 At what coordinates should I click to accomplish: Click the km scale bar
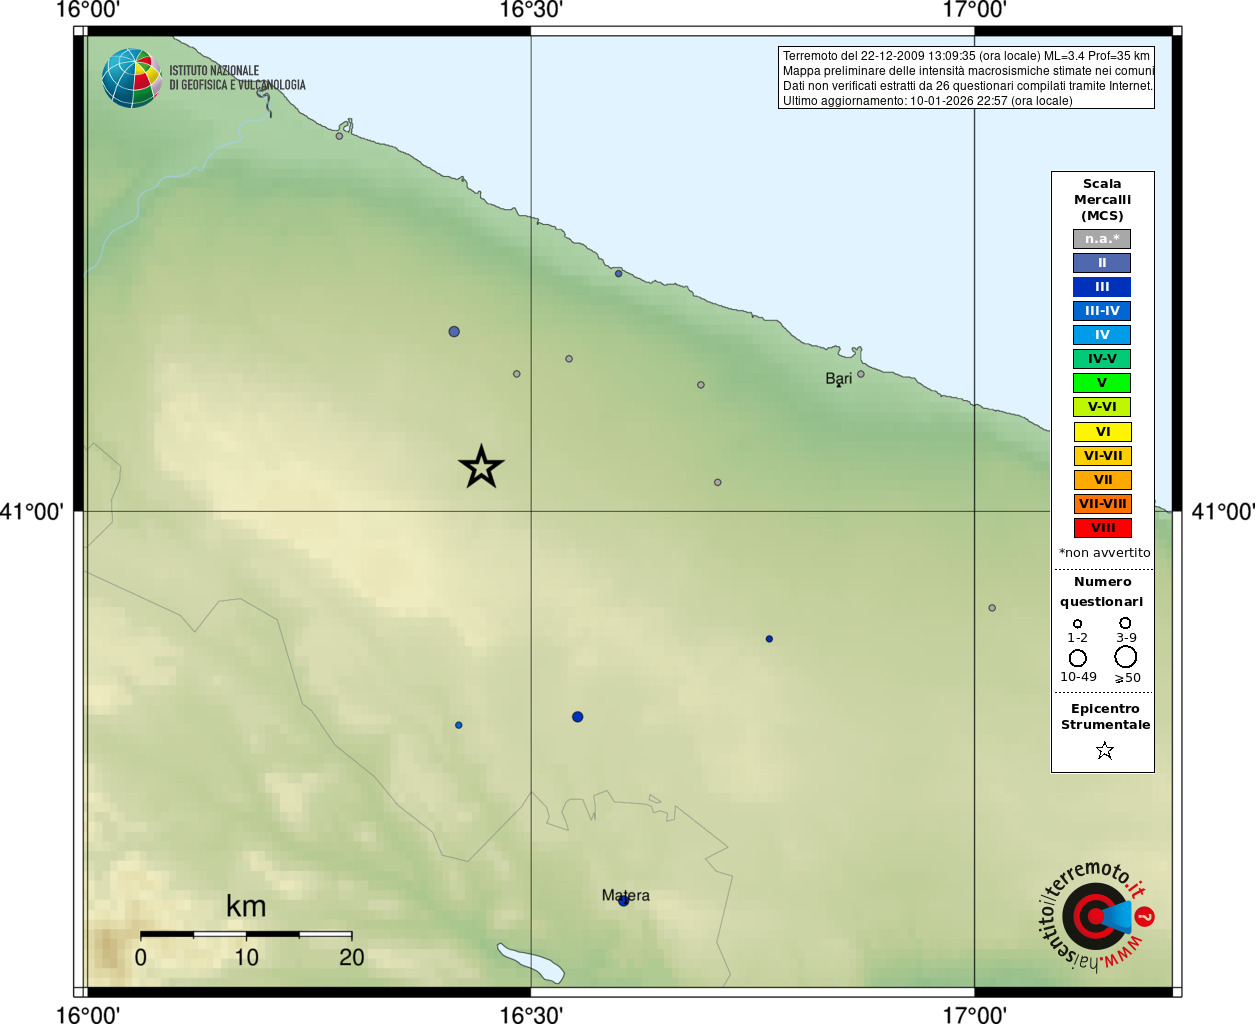tap(246, 934)
